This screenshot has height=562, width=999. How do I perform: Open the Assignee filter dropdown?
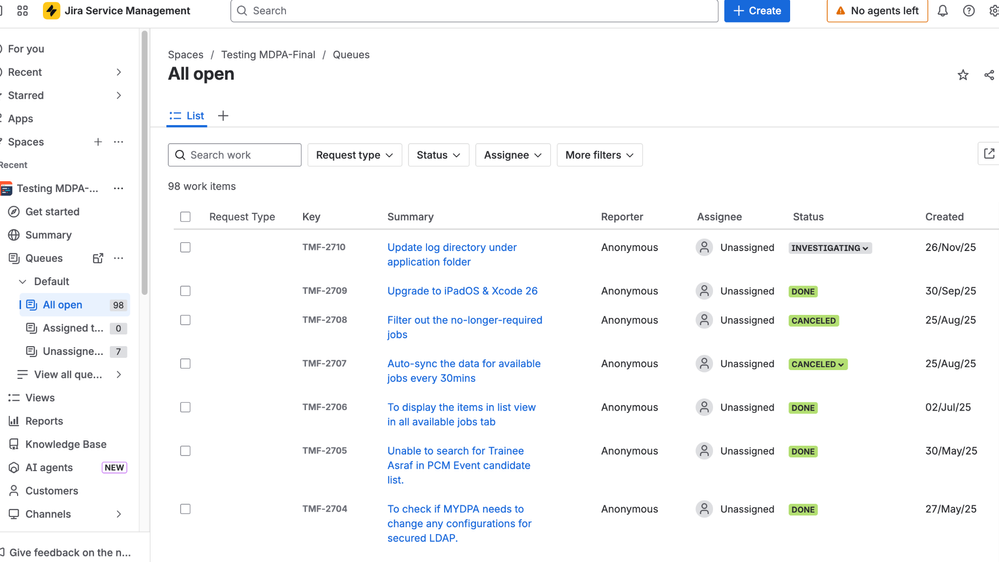coord(513,155)
